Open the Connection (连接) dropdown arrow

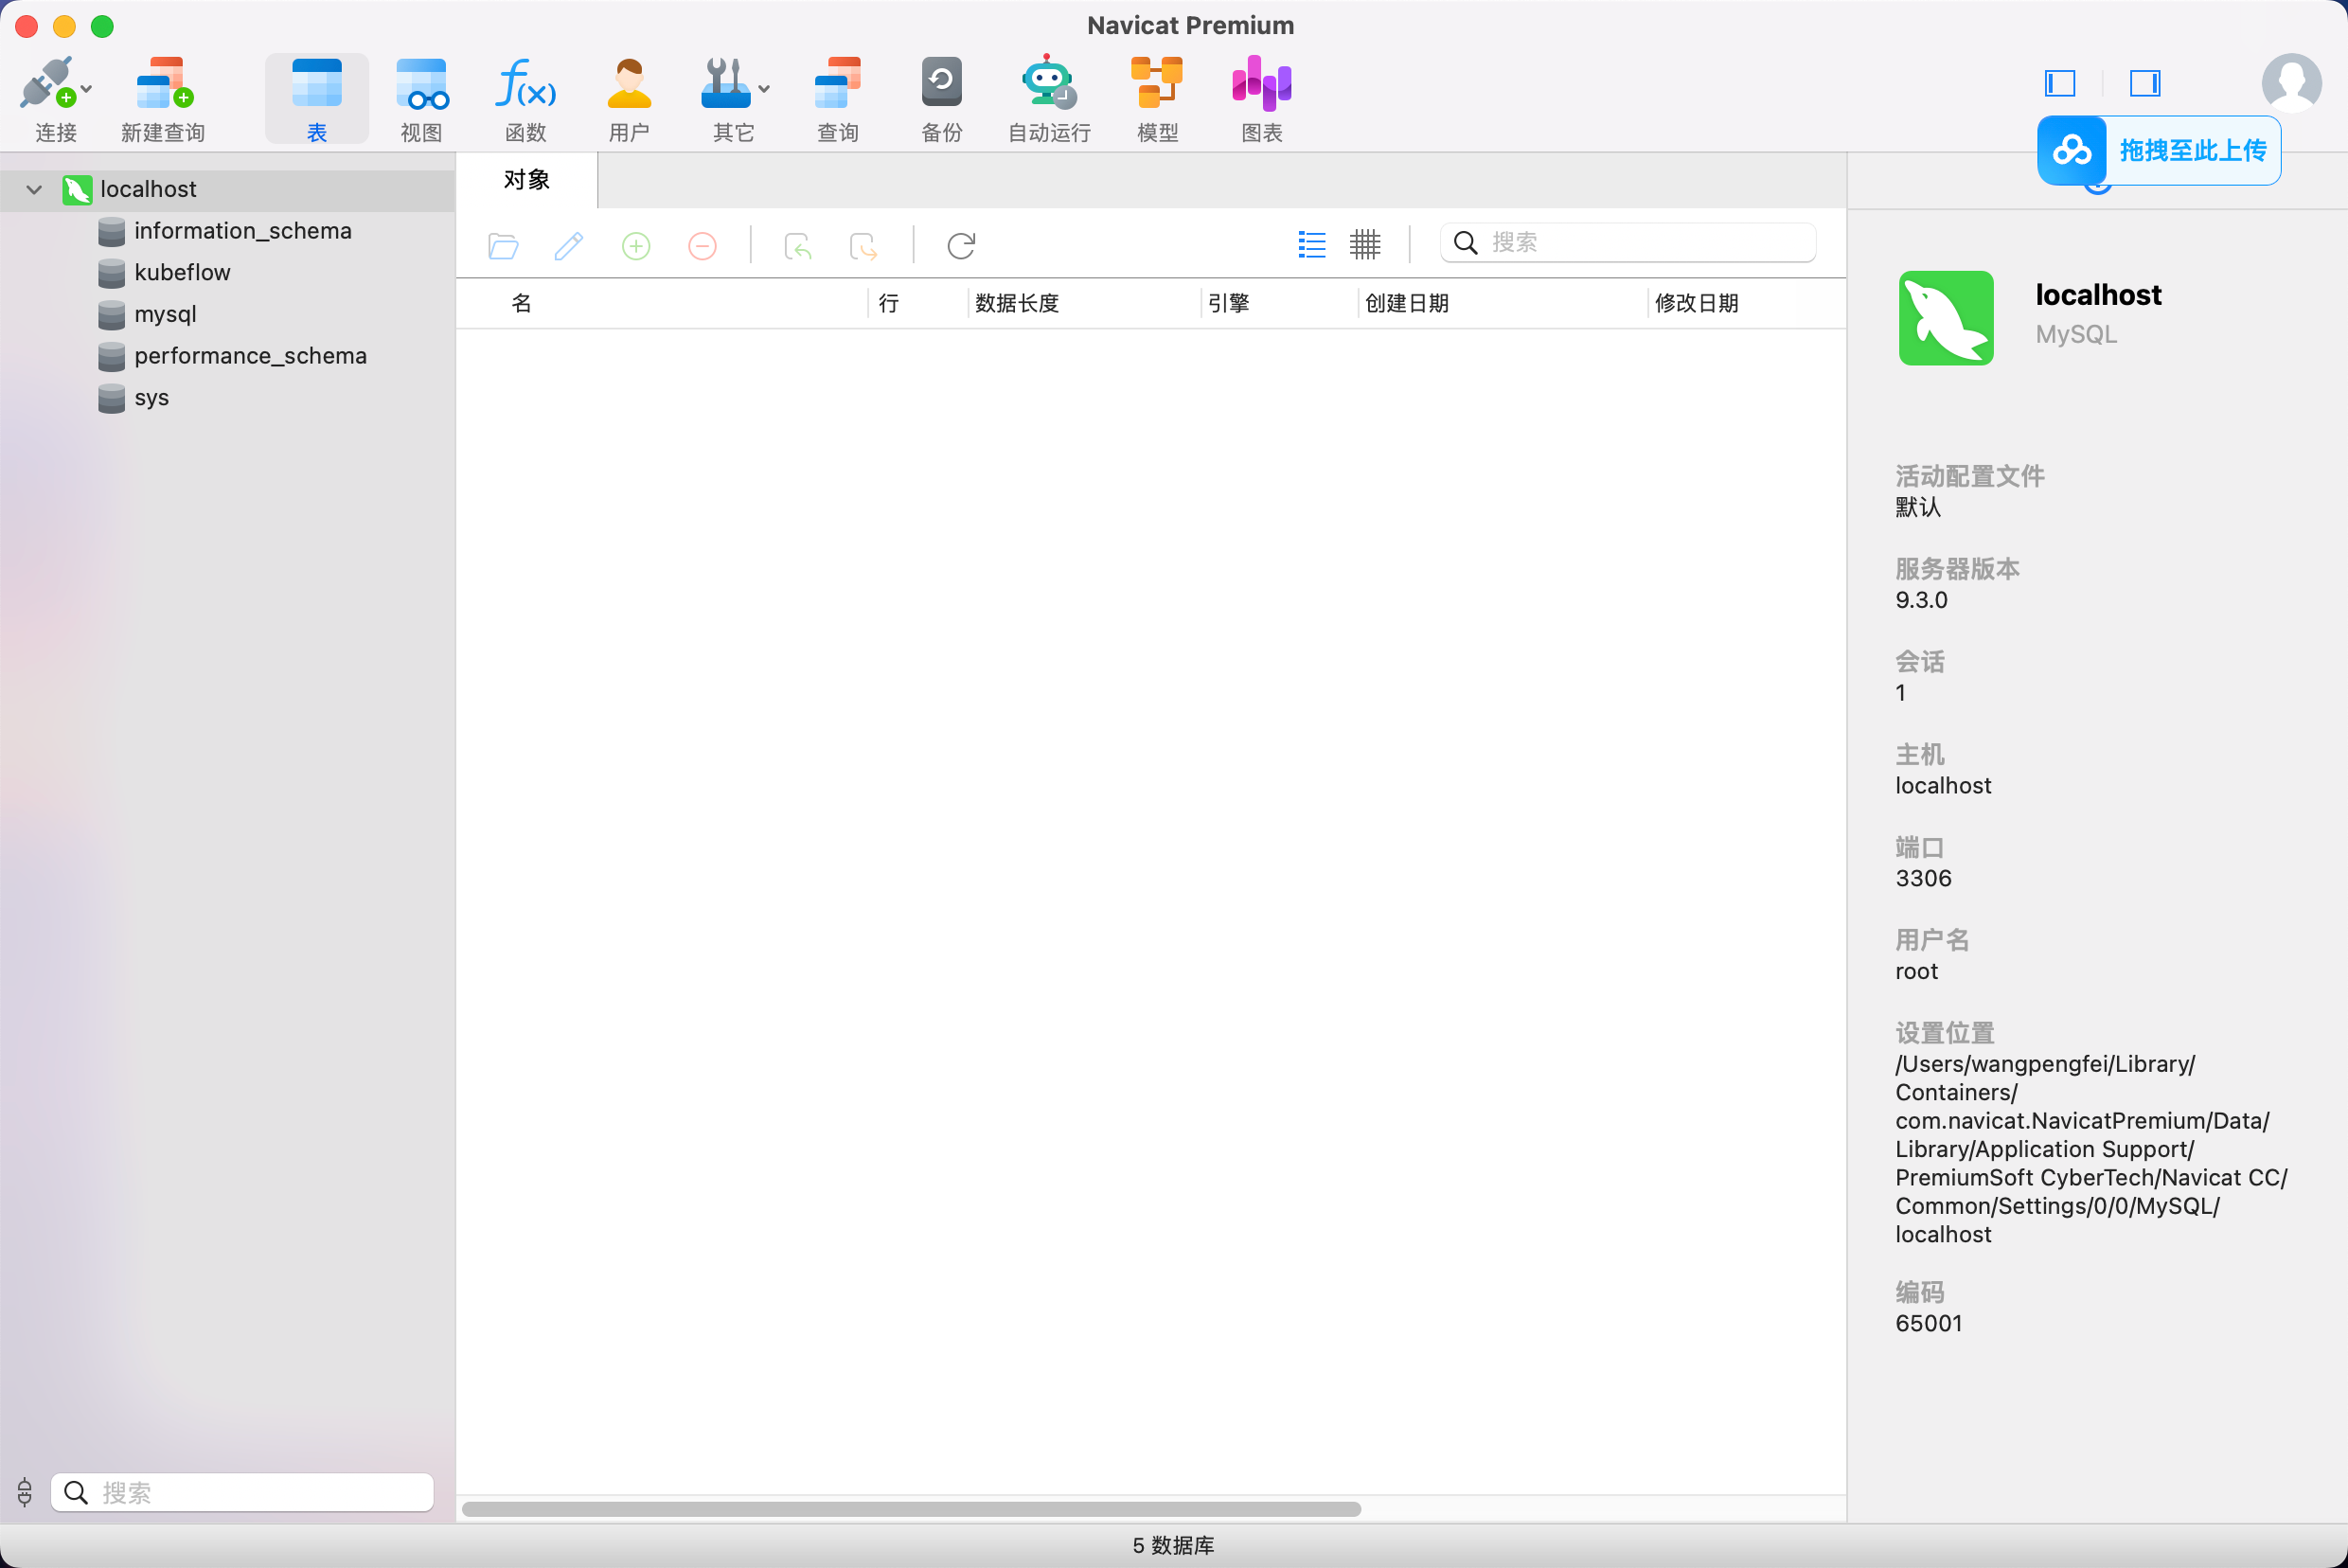(88, 90)
